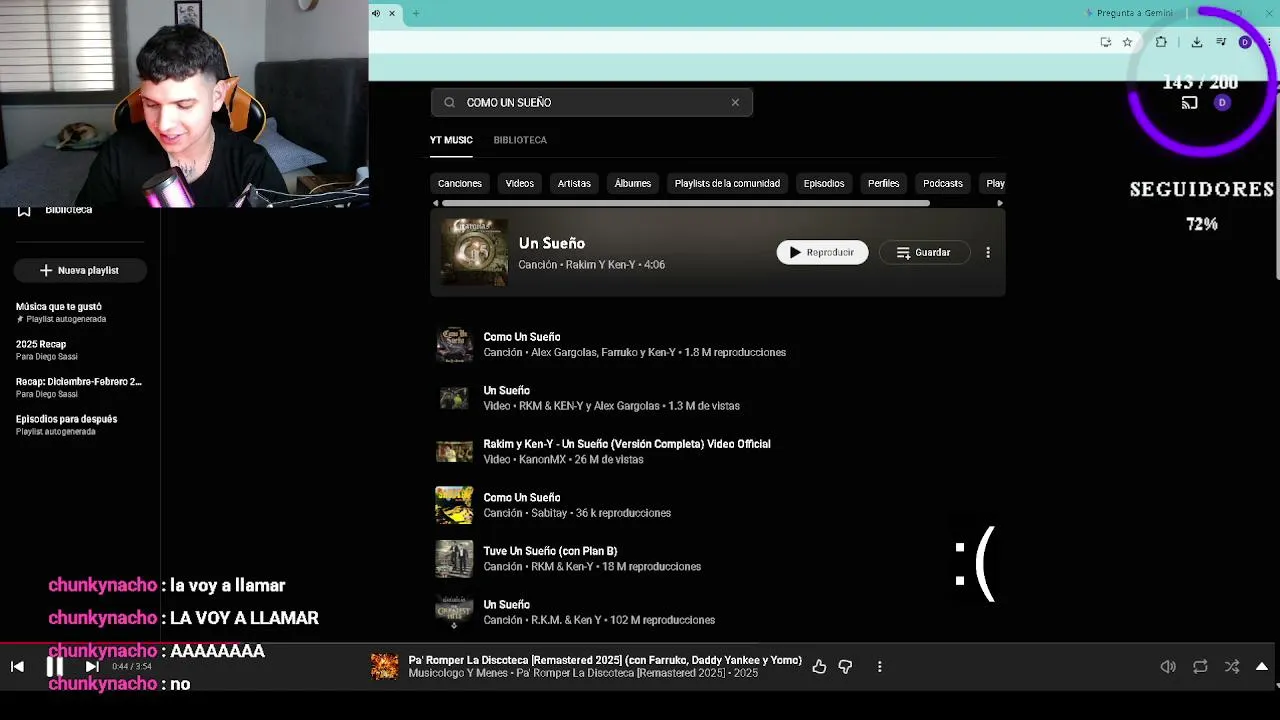Image resolution: width=1280 pixels, height=720 pixels.
Task: Open more options for Un Sueño top result
Action: click(988, 253)
